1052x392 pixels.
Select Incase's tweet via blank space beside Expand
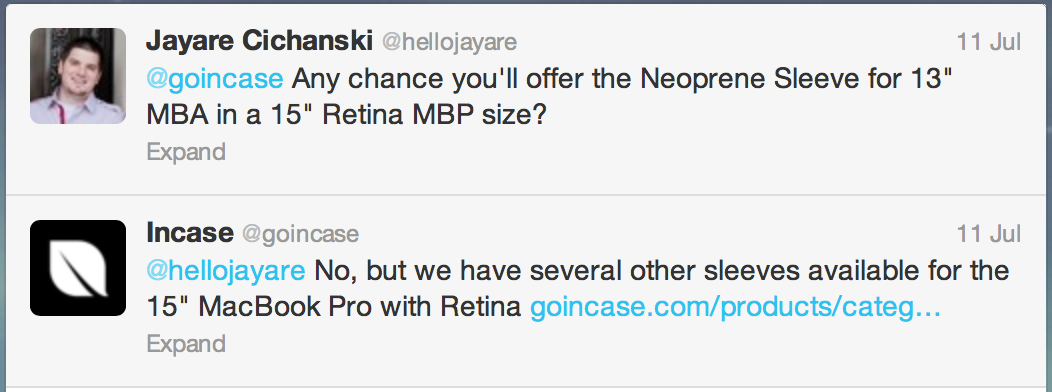click(604, 345)
